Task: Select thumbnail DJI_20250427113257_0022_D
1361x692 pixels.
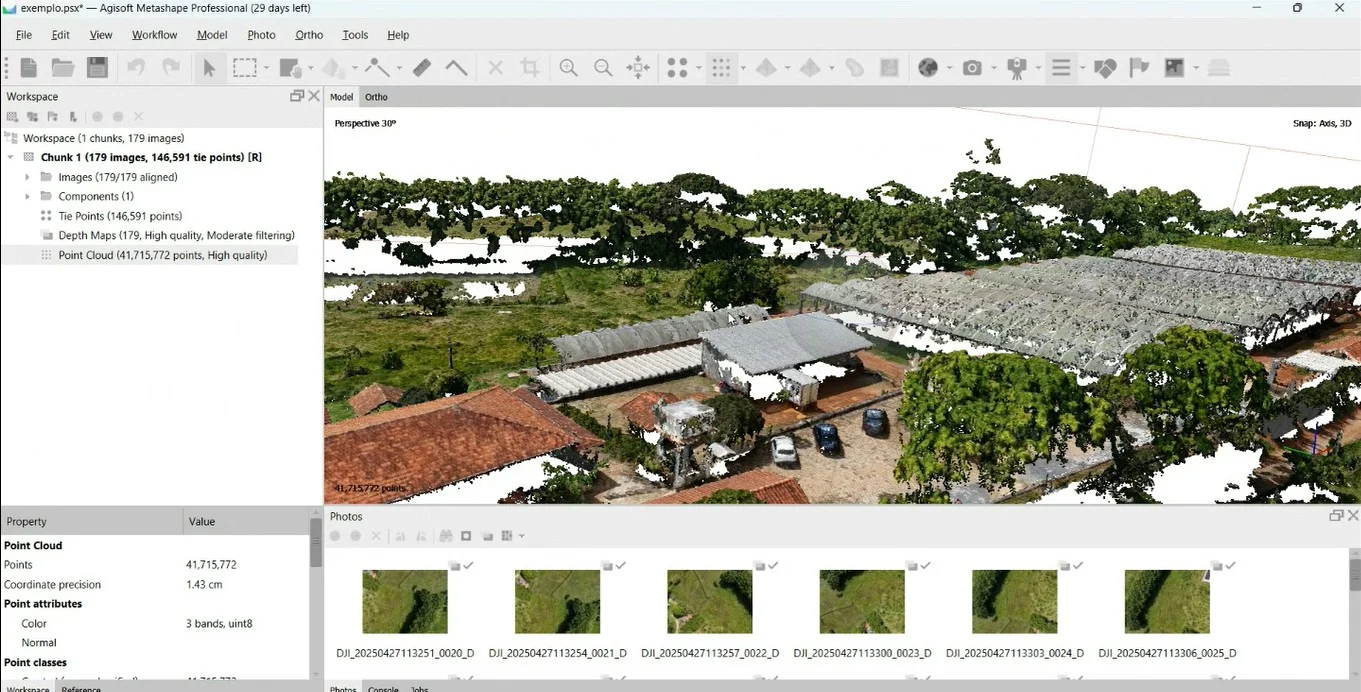Action: (710, 601)
